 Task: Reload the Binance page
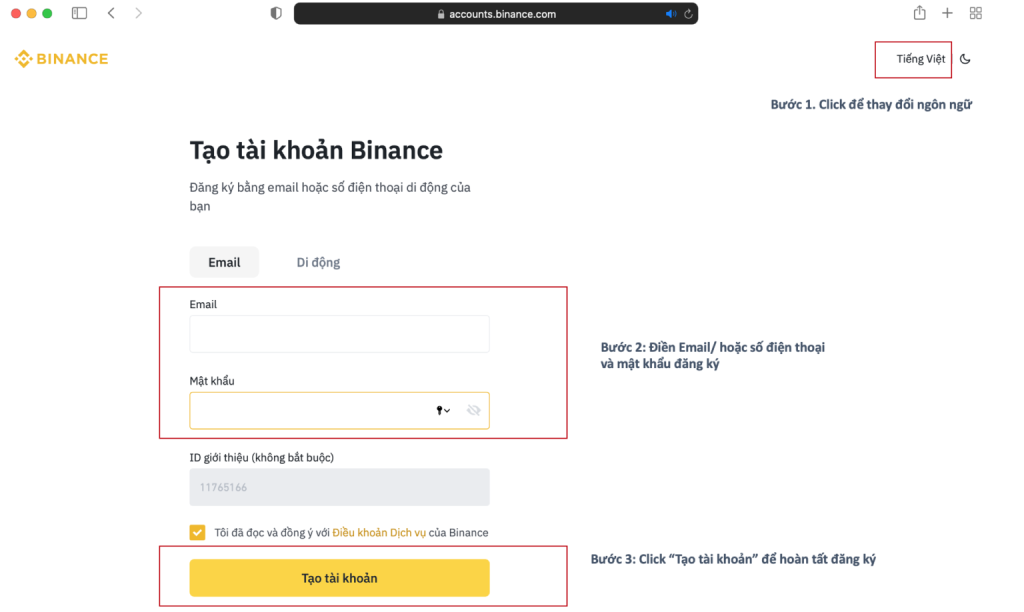coord(688,14)
